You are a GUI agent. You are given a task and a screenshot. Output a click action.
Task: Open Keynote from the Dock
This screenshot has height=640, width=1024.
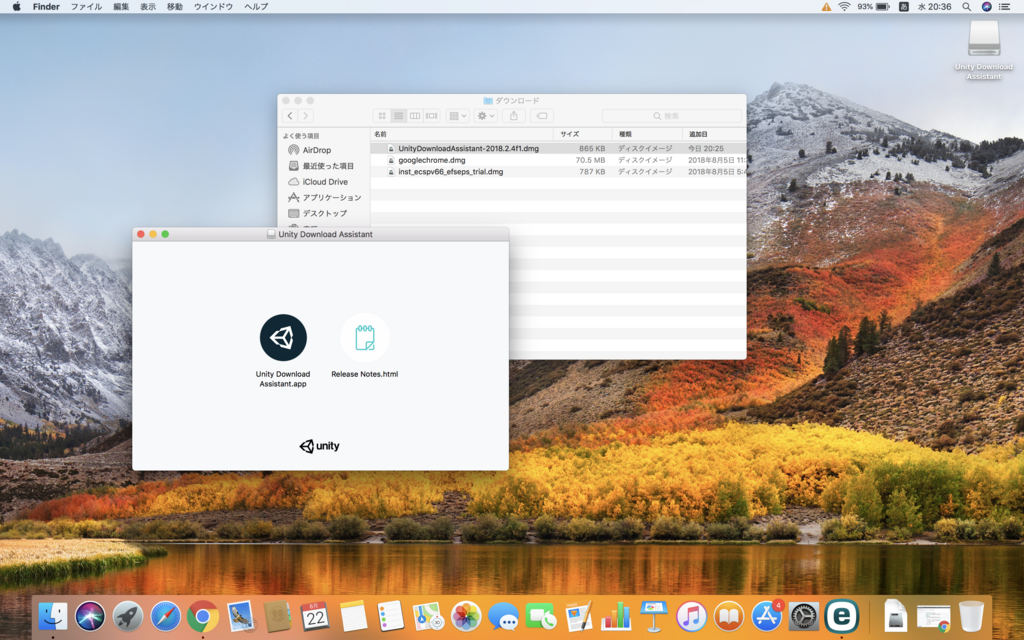tap(654, 616)
